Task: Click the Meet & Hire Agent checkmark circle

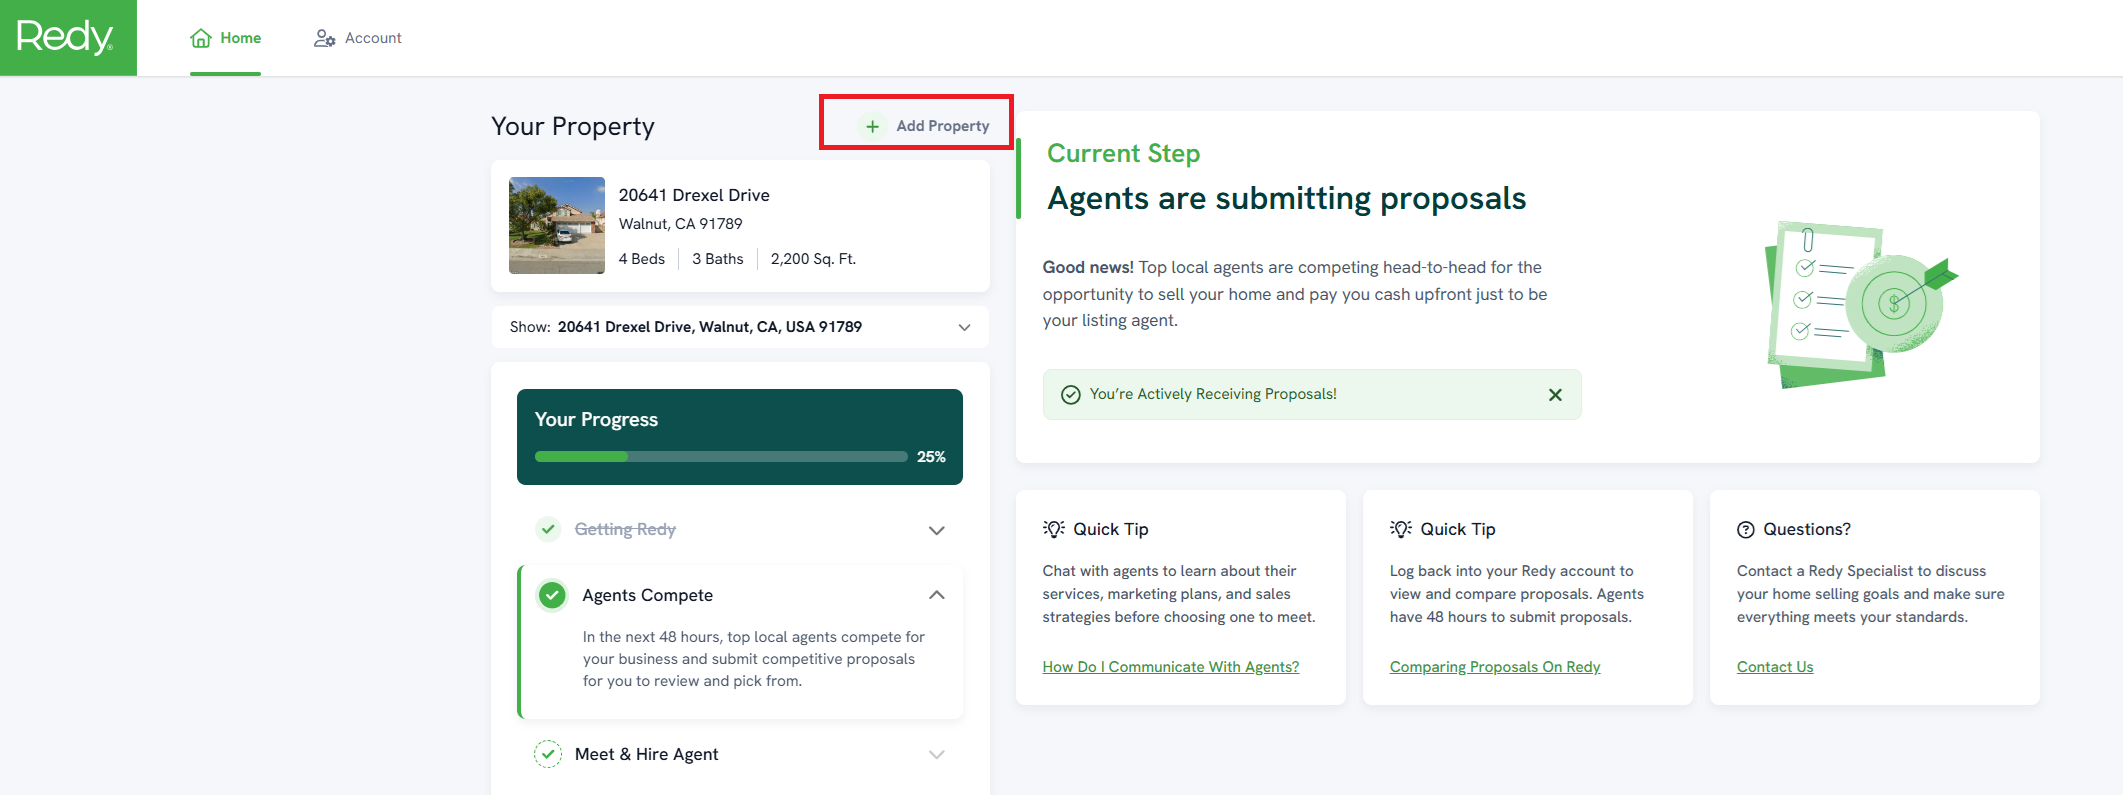Action: coord(548,754)
